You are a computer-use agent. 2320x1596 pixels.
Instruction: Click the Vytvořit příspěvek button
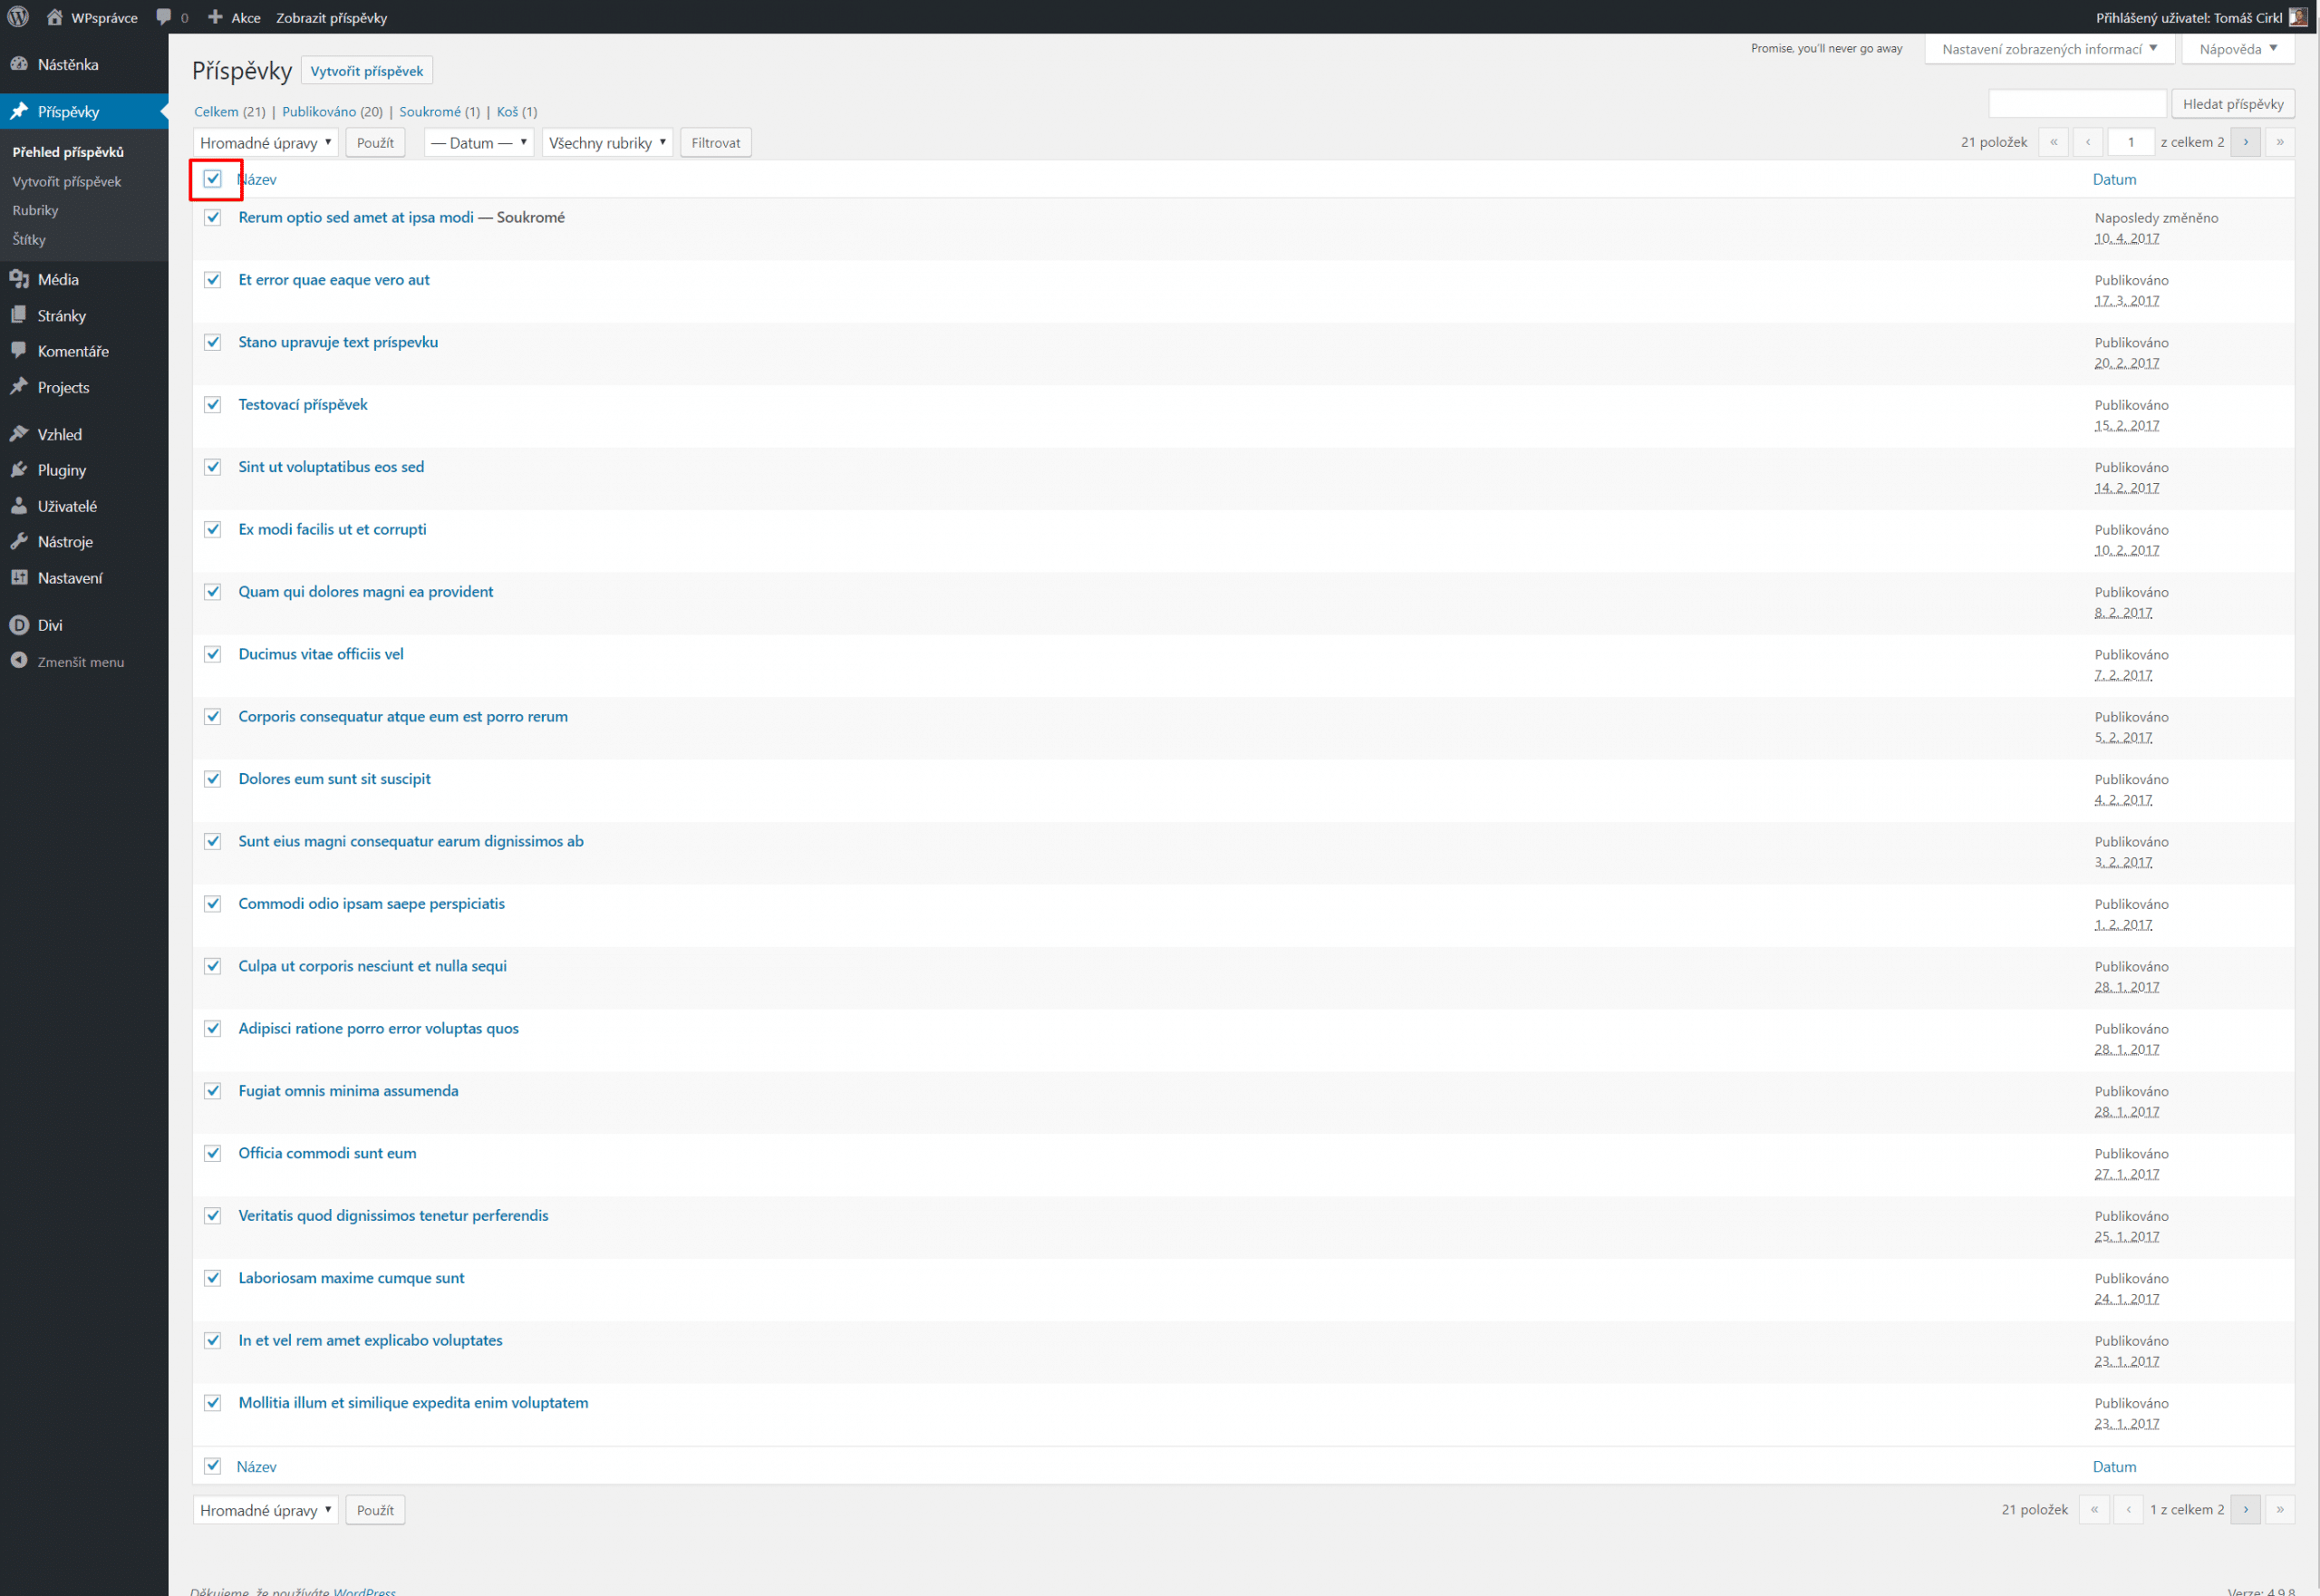366,71
